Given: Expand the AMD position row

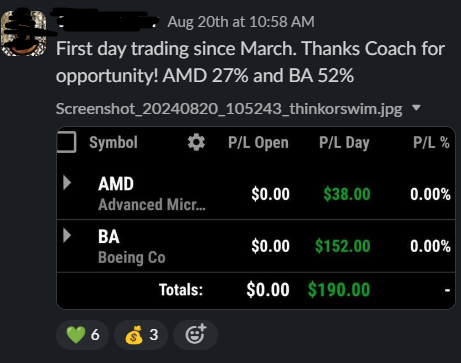Looking at the screenshot, I should point(67,183).
